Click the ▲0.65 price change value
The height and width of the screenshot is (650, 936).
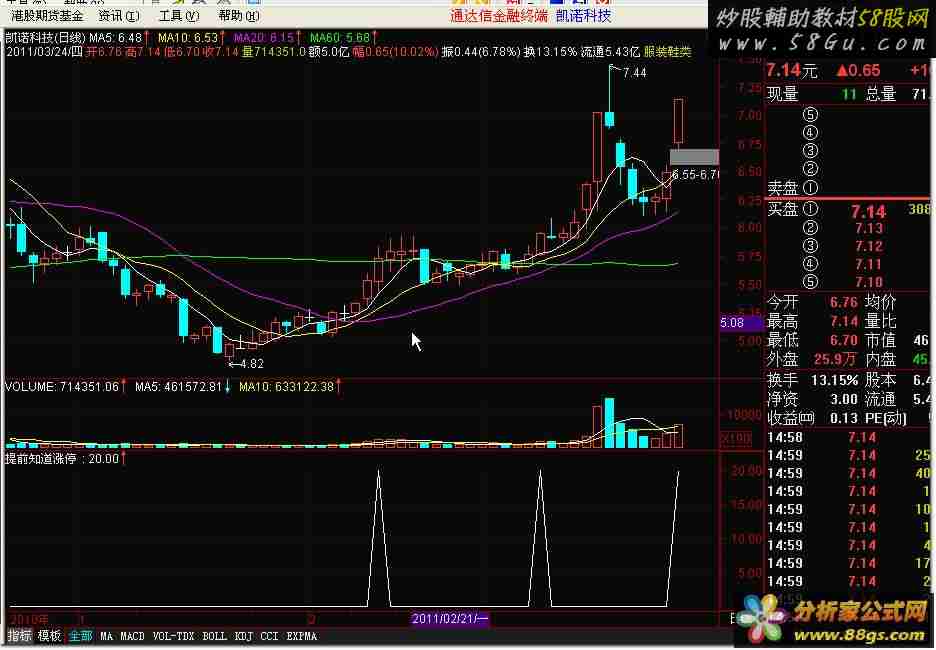pyautogui.click(x=858, y=70)
